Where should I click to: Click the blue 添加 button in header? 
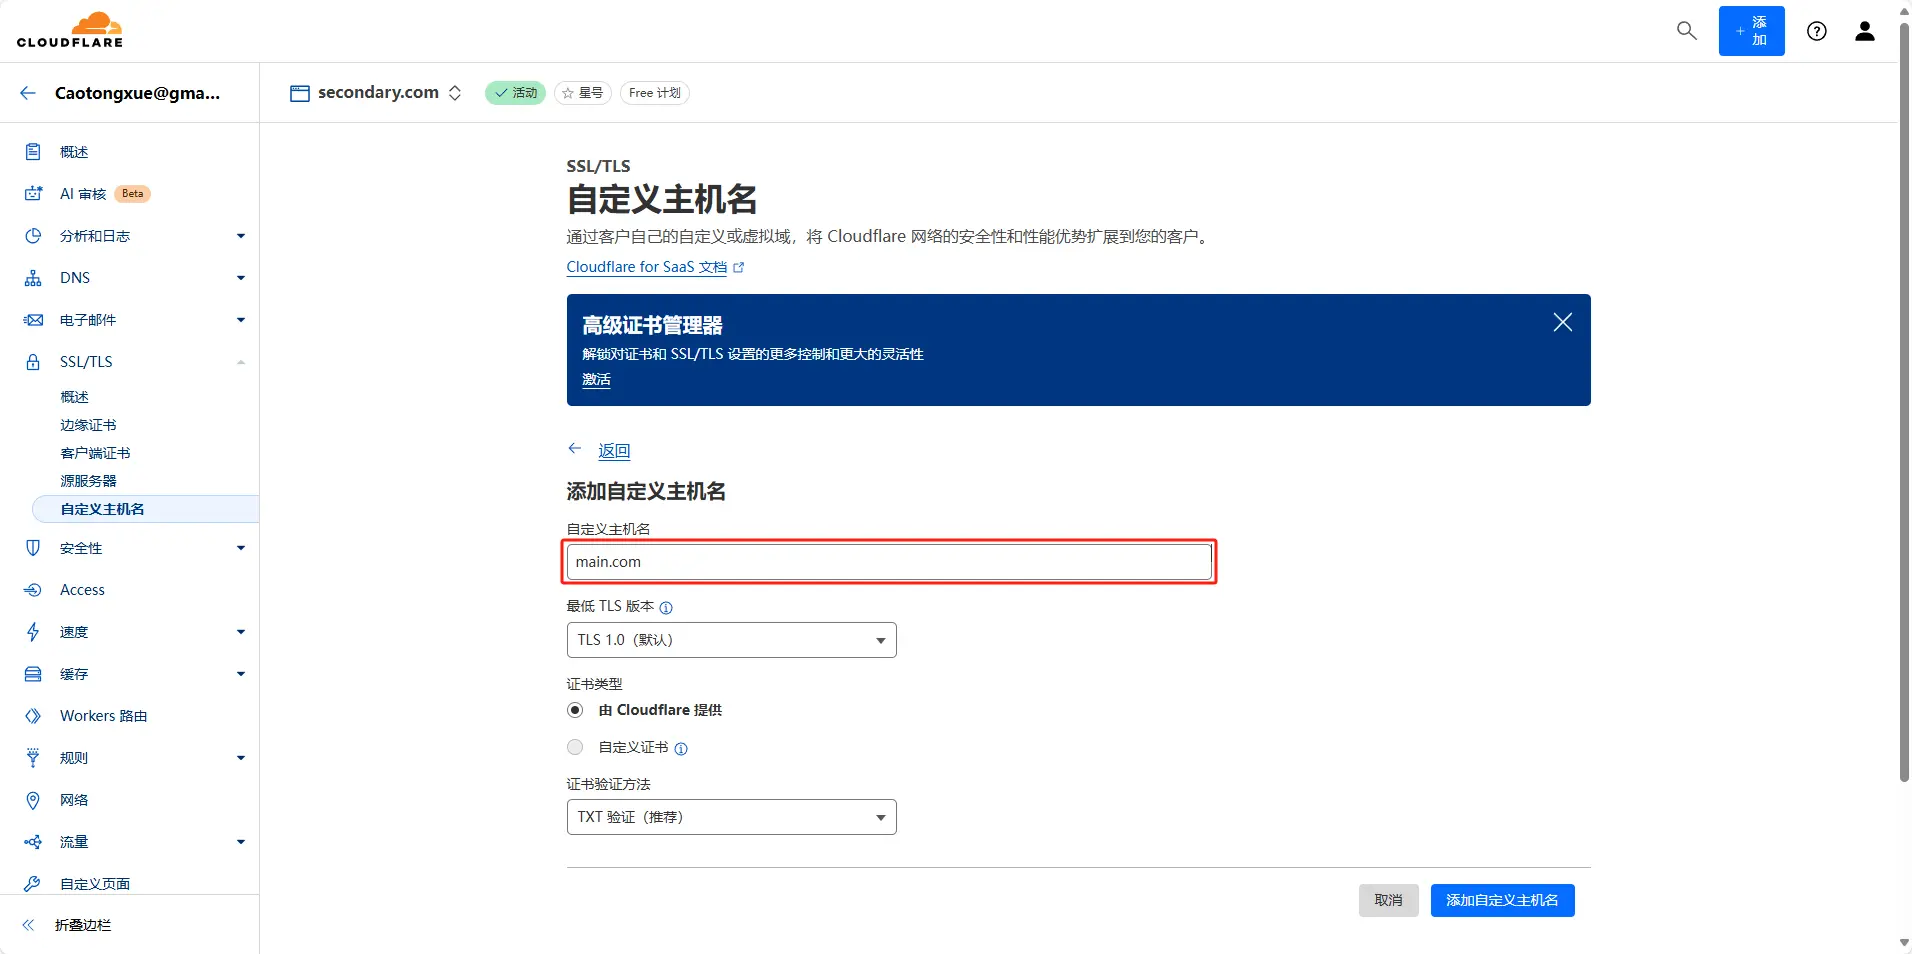[1751, 31]
